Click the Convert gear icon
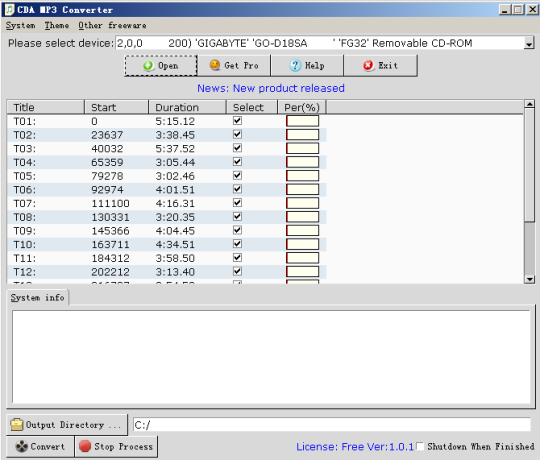 [x=22, y=447]
